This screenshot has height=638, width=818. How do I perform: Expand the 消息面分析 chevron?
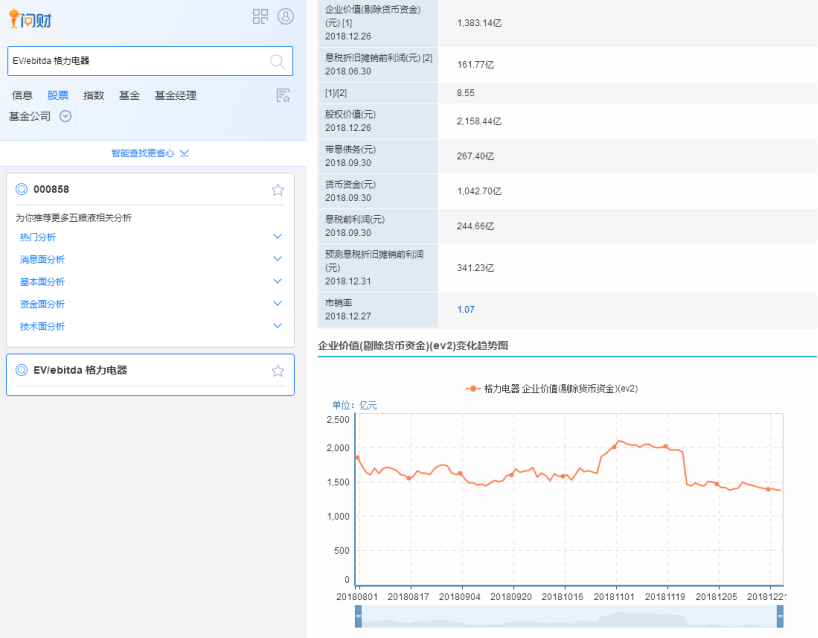[278, 259]
